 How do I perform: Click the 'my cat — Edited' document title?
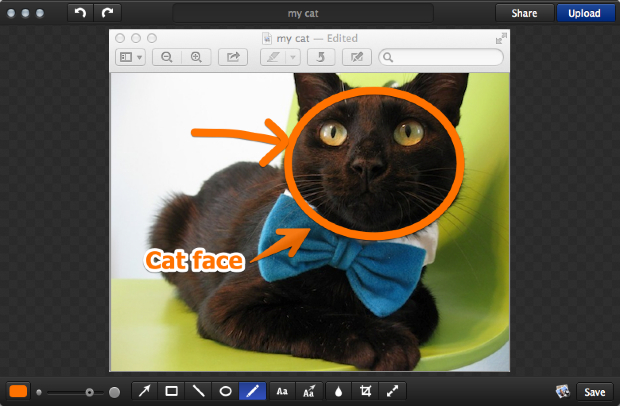317,38
